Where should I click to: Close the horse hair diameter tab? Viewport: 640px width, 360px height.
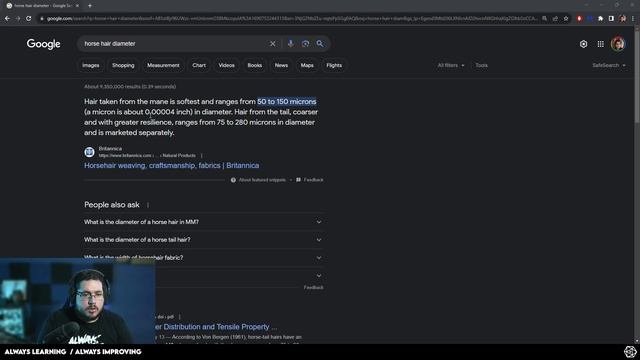pos(77,6)
